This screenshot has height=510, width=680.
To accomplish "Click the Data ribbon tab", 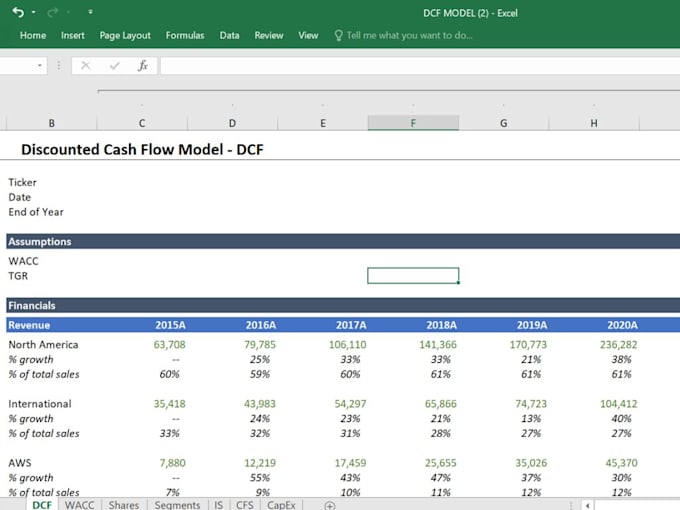I will (x=230, y=35).
